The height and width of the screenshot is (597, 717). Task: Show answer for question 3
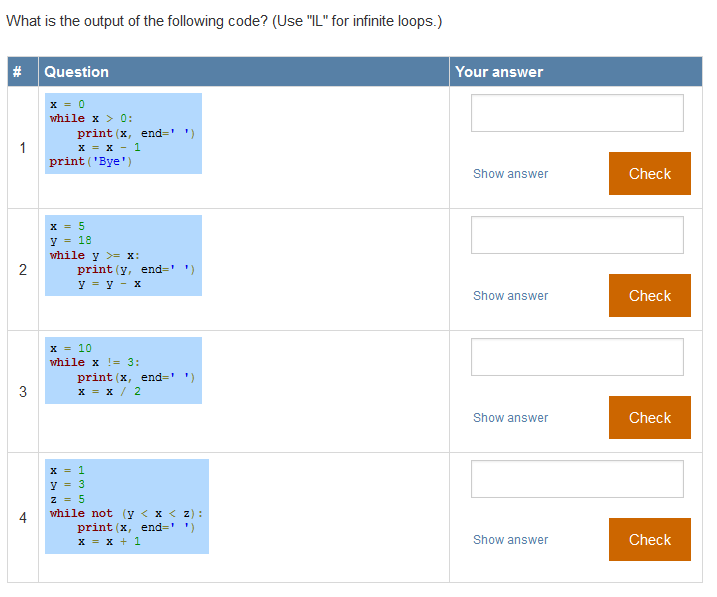510,418
